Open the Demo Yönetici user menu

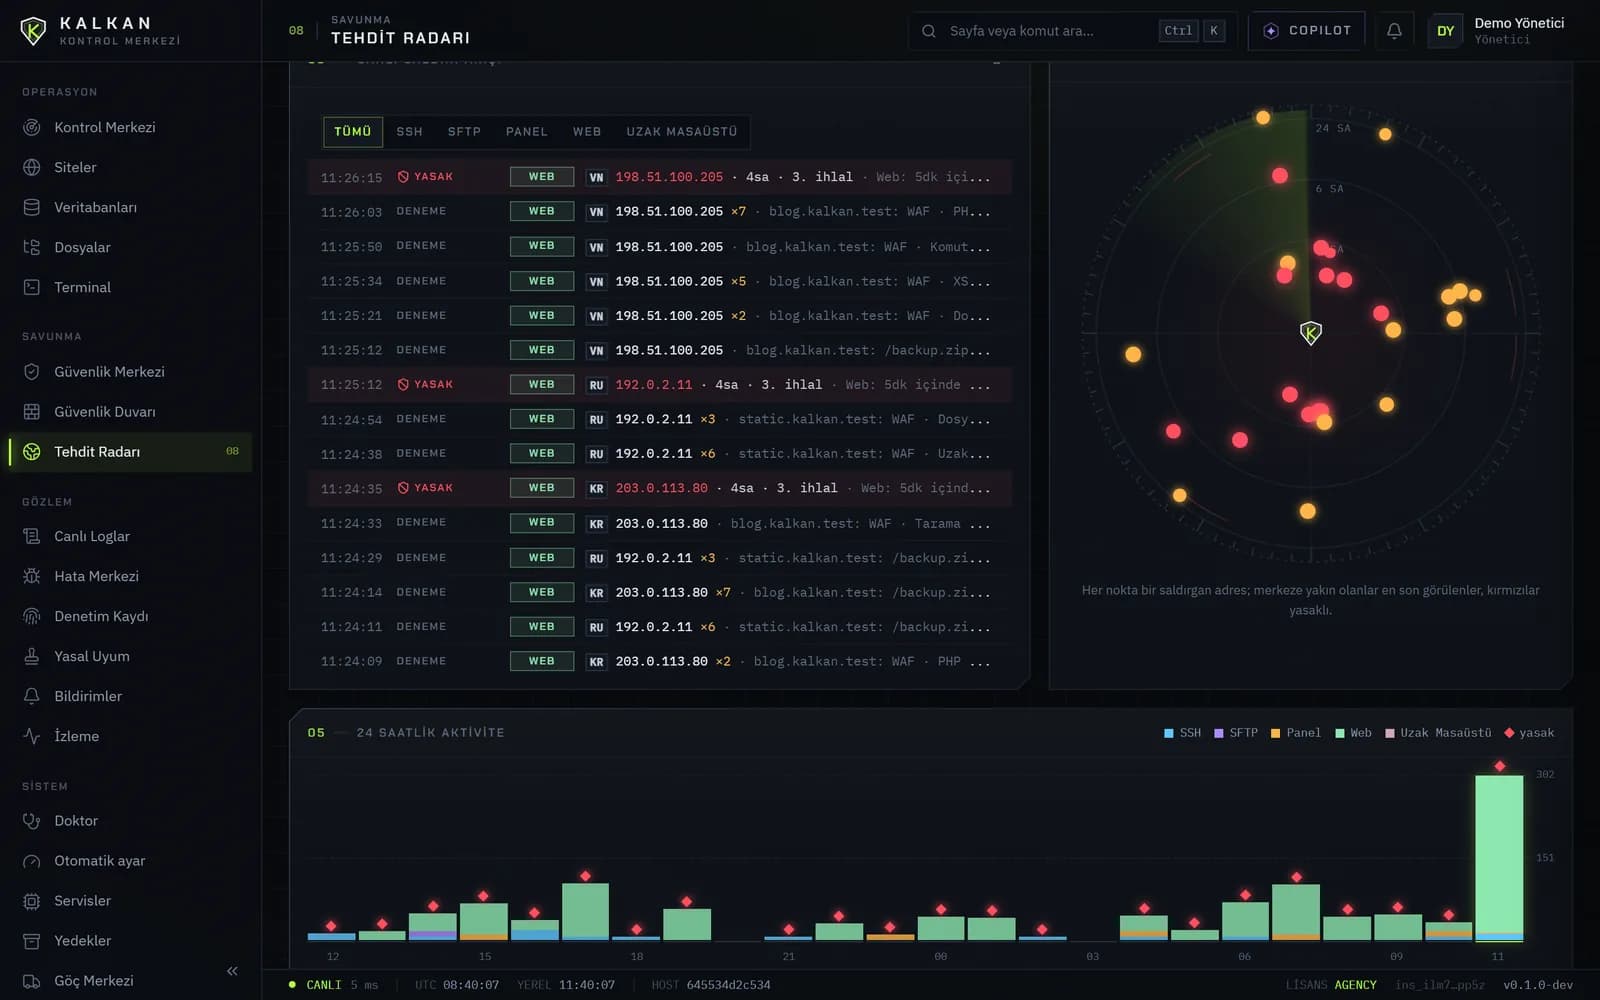1498,31
